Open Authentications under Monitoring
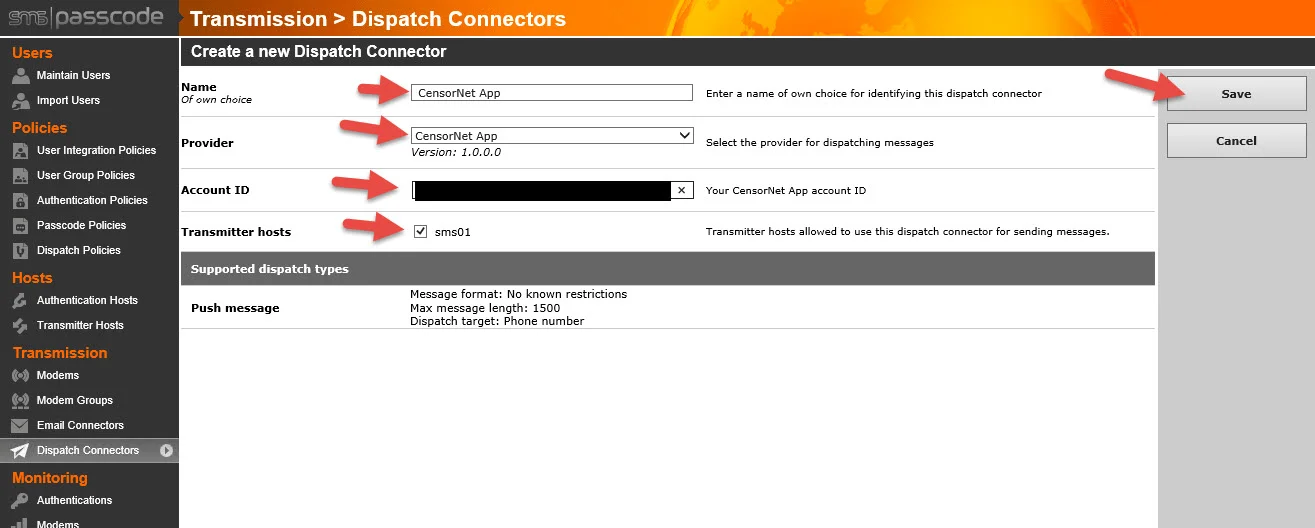The width and height of the screenshot is (1315, 528). click(74, 501)
